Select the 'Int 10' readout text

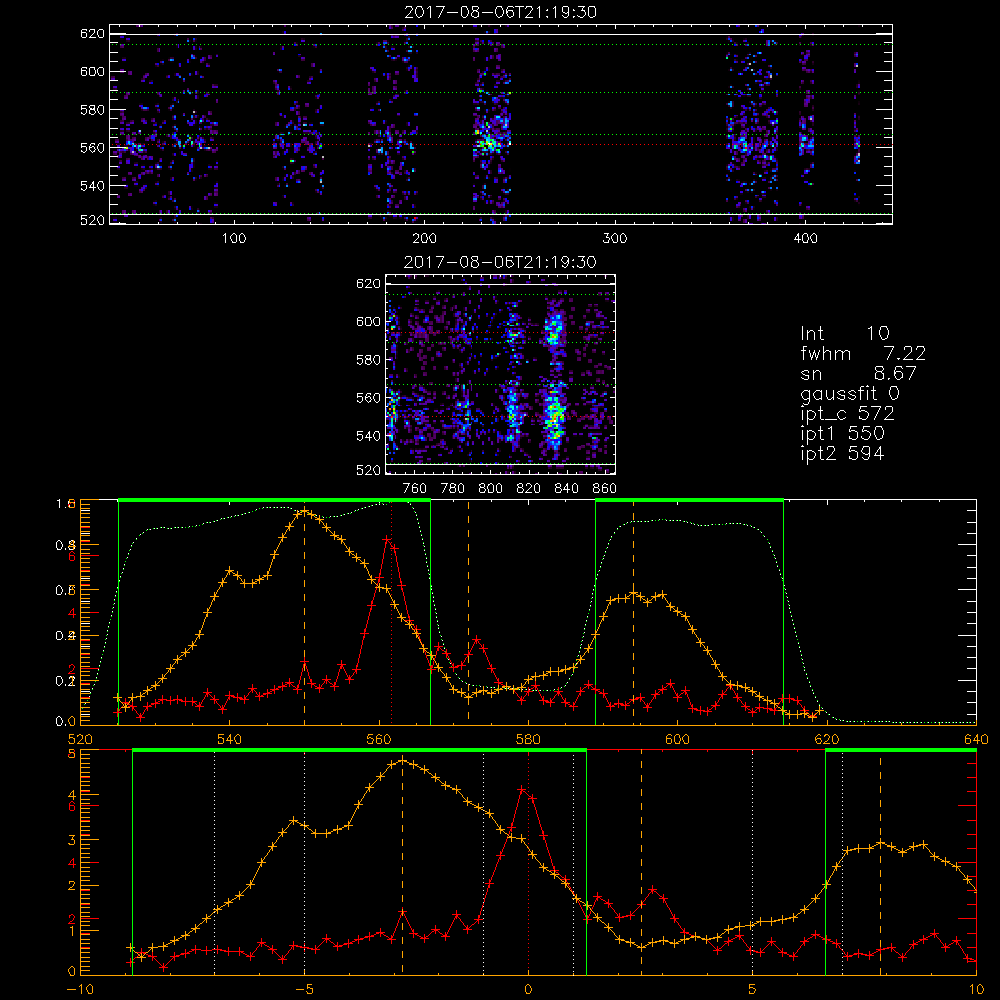tap(844, 333)
